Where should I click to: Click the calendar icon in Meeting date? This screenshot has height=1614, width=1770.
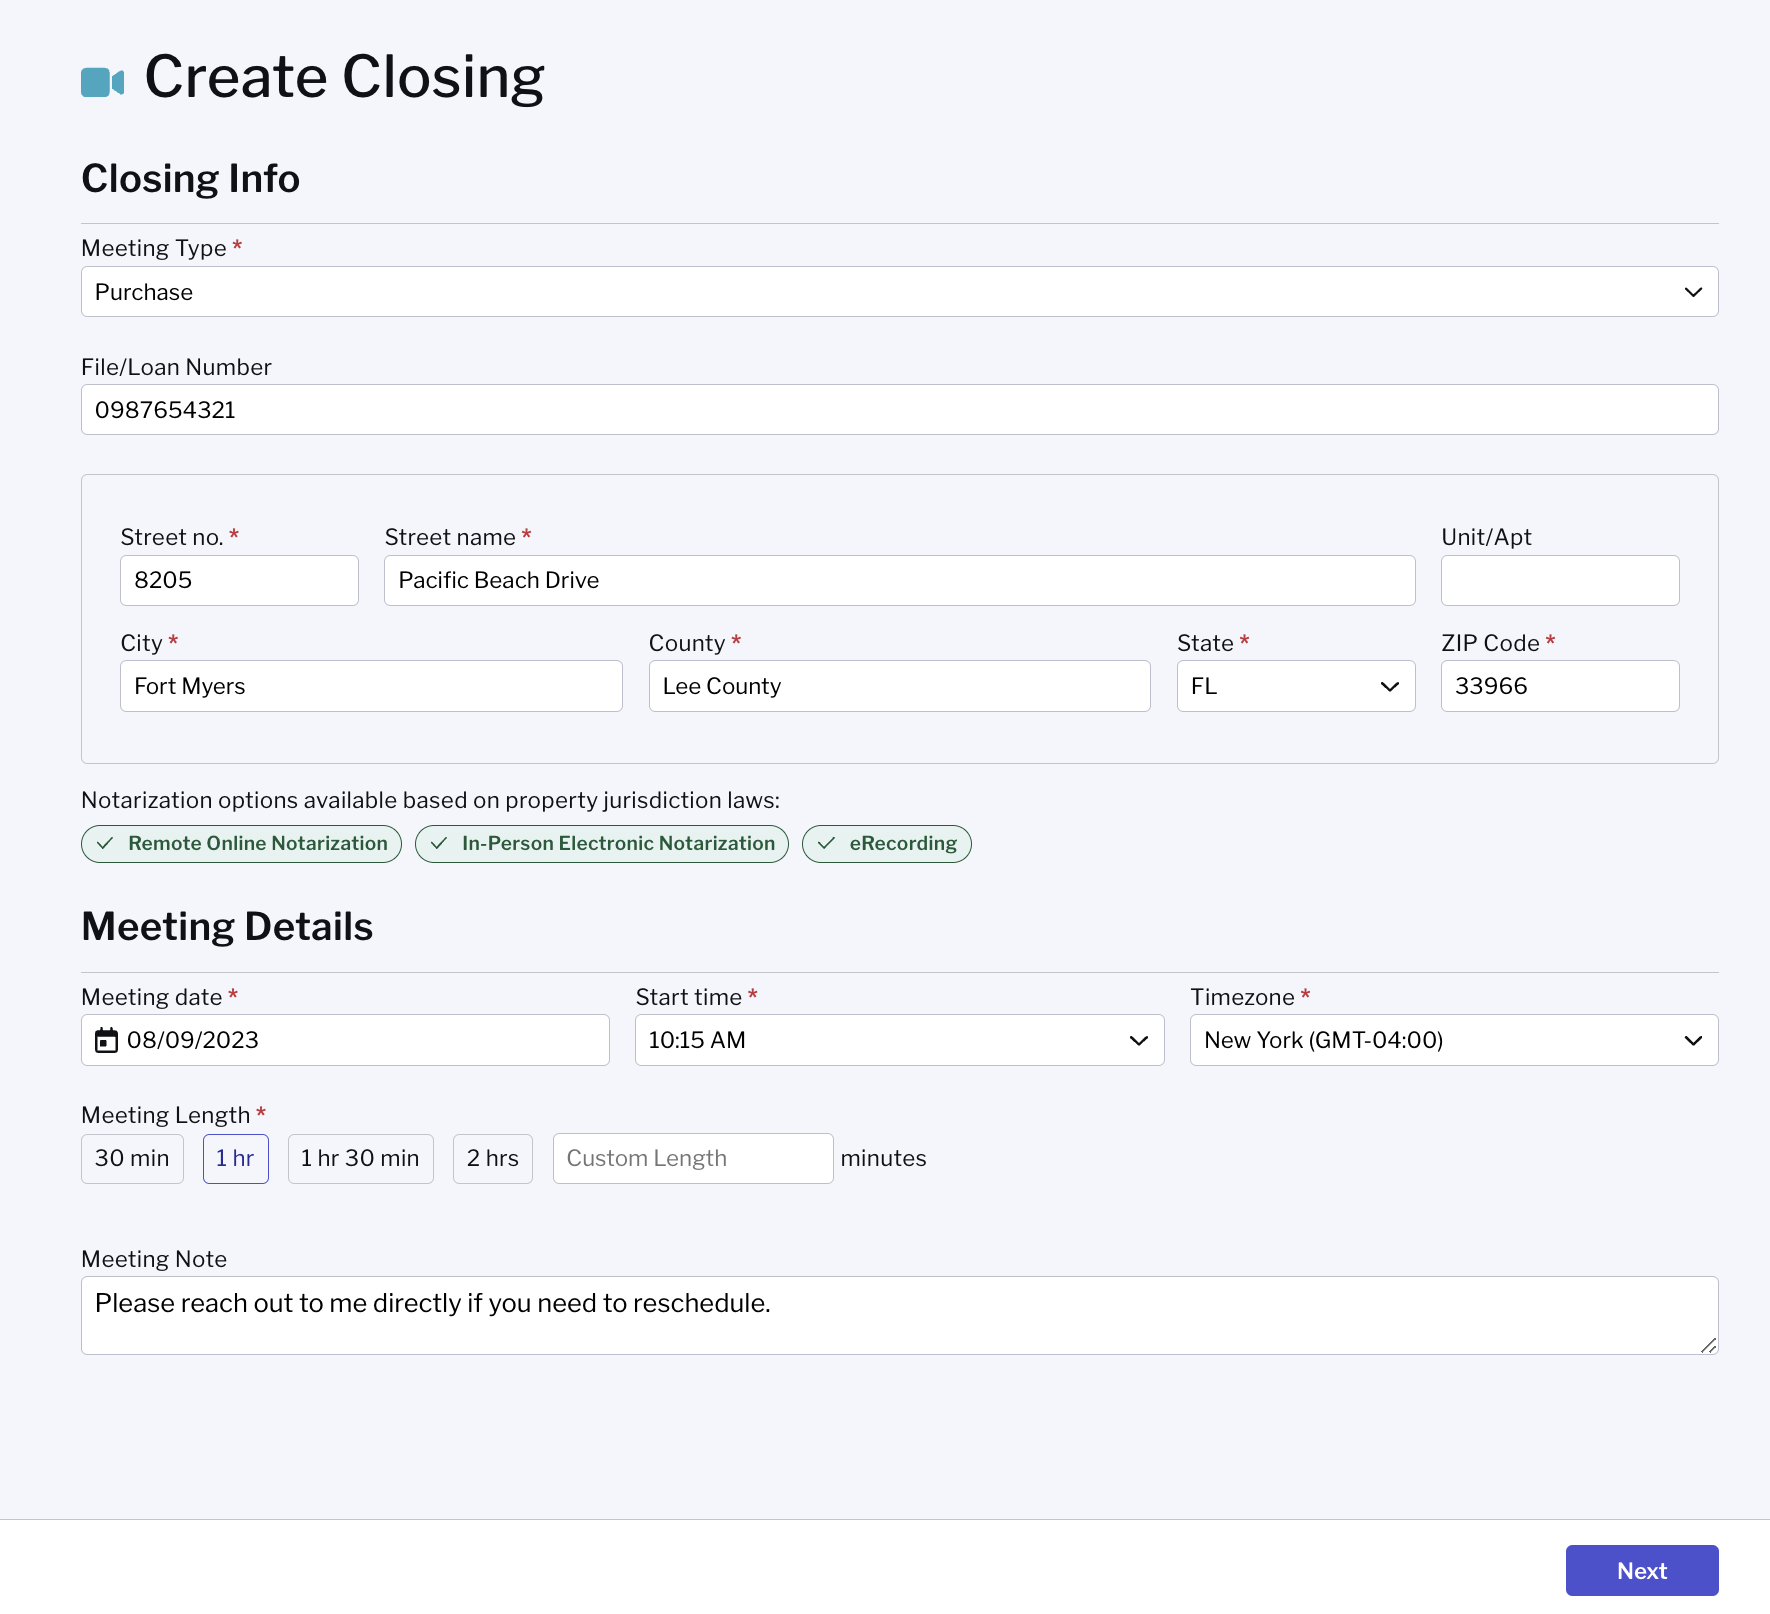coord(106,1041)
